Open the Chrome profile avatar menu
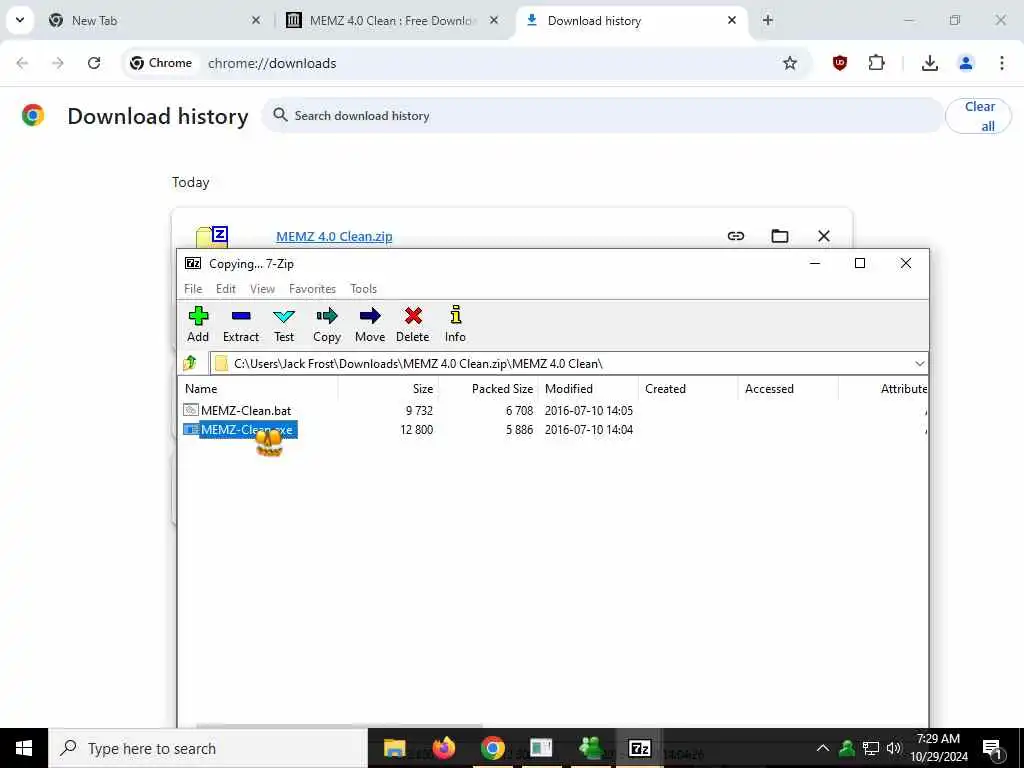This screenshot has width=1024, height=768. 965,63
